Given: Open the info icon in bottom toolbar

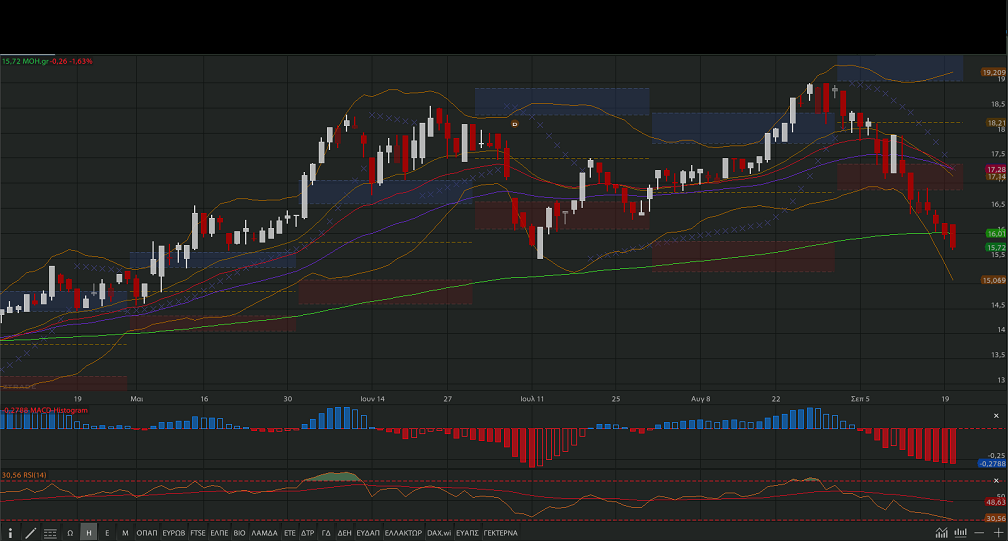Looking at the screenshot, I should 10,533.
